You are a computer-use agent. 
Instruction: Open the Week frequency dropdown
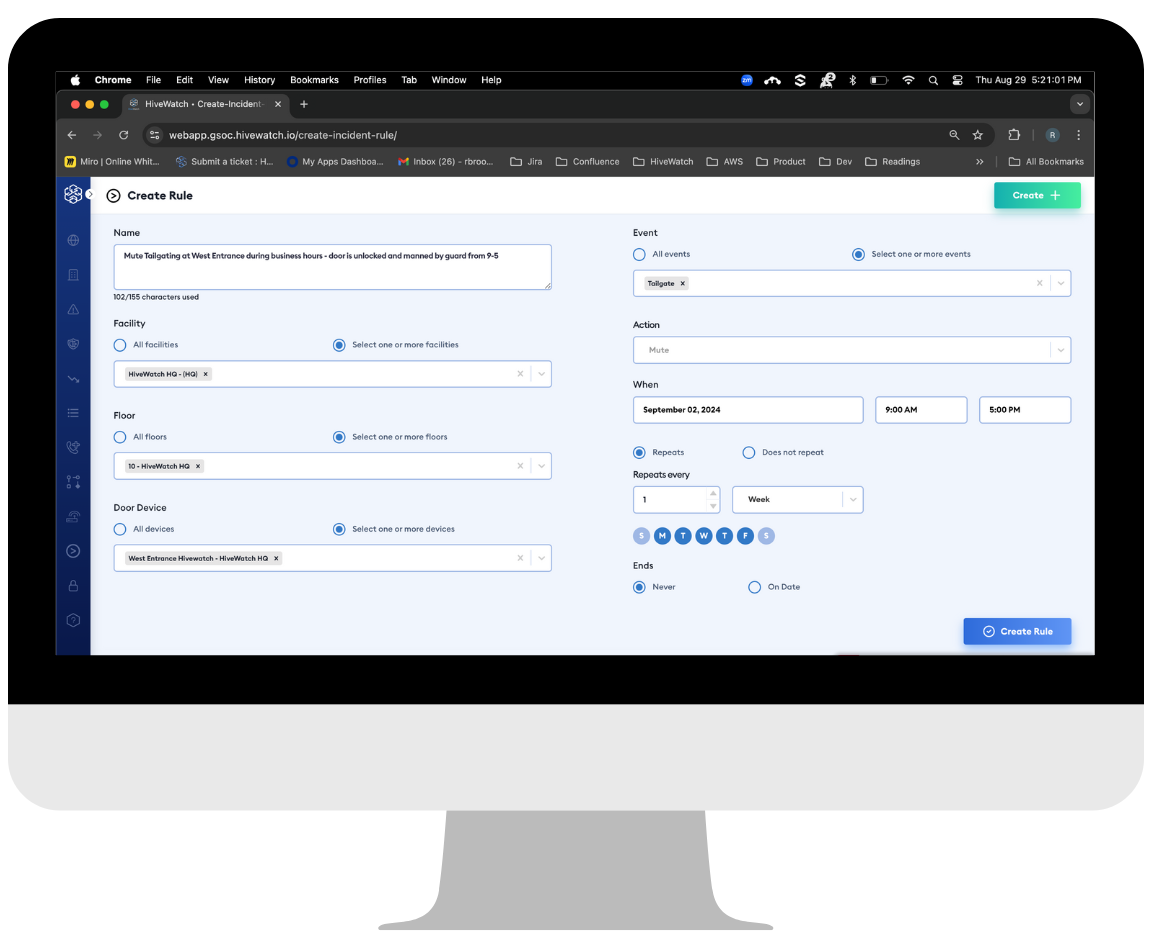(797, 499)
